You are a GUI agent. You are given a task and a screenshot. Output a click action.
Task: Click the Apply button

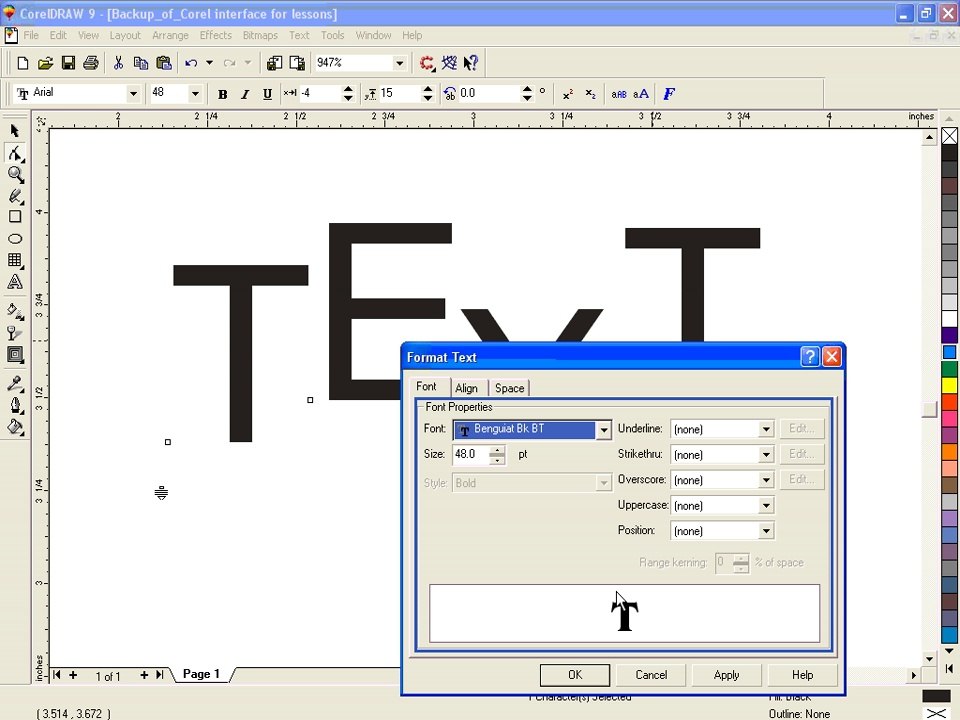pos(727,675)
